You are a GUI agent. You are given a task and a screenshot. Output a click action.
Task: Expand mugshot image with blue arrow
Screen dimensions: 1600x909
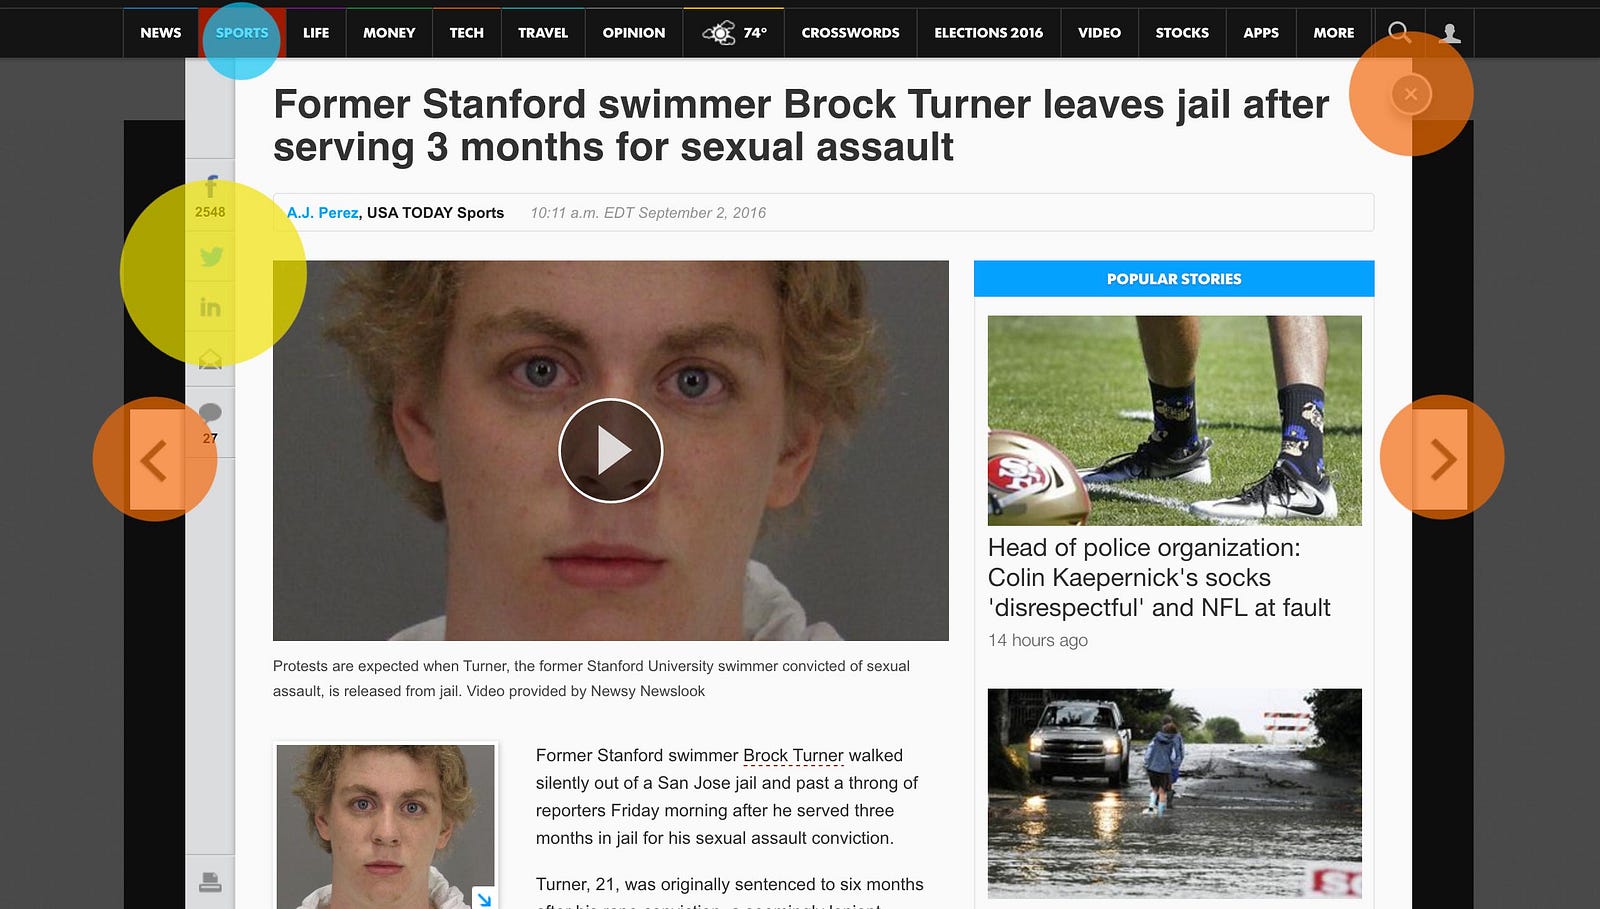[x=484, y=898]
